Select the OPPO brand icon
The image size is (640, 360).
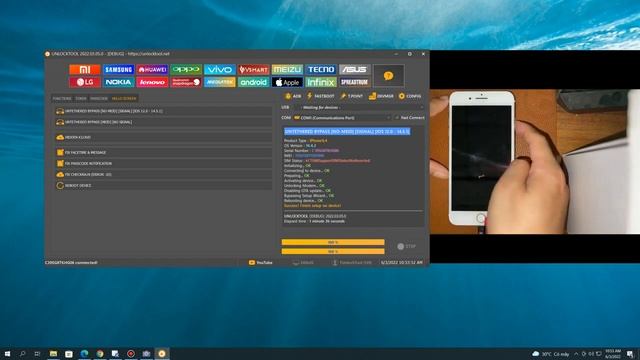pos(186,69)
